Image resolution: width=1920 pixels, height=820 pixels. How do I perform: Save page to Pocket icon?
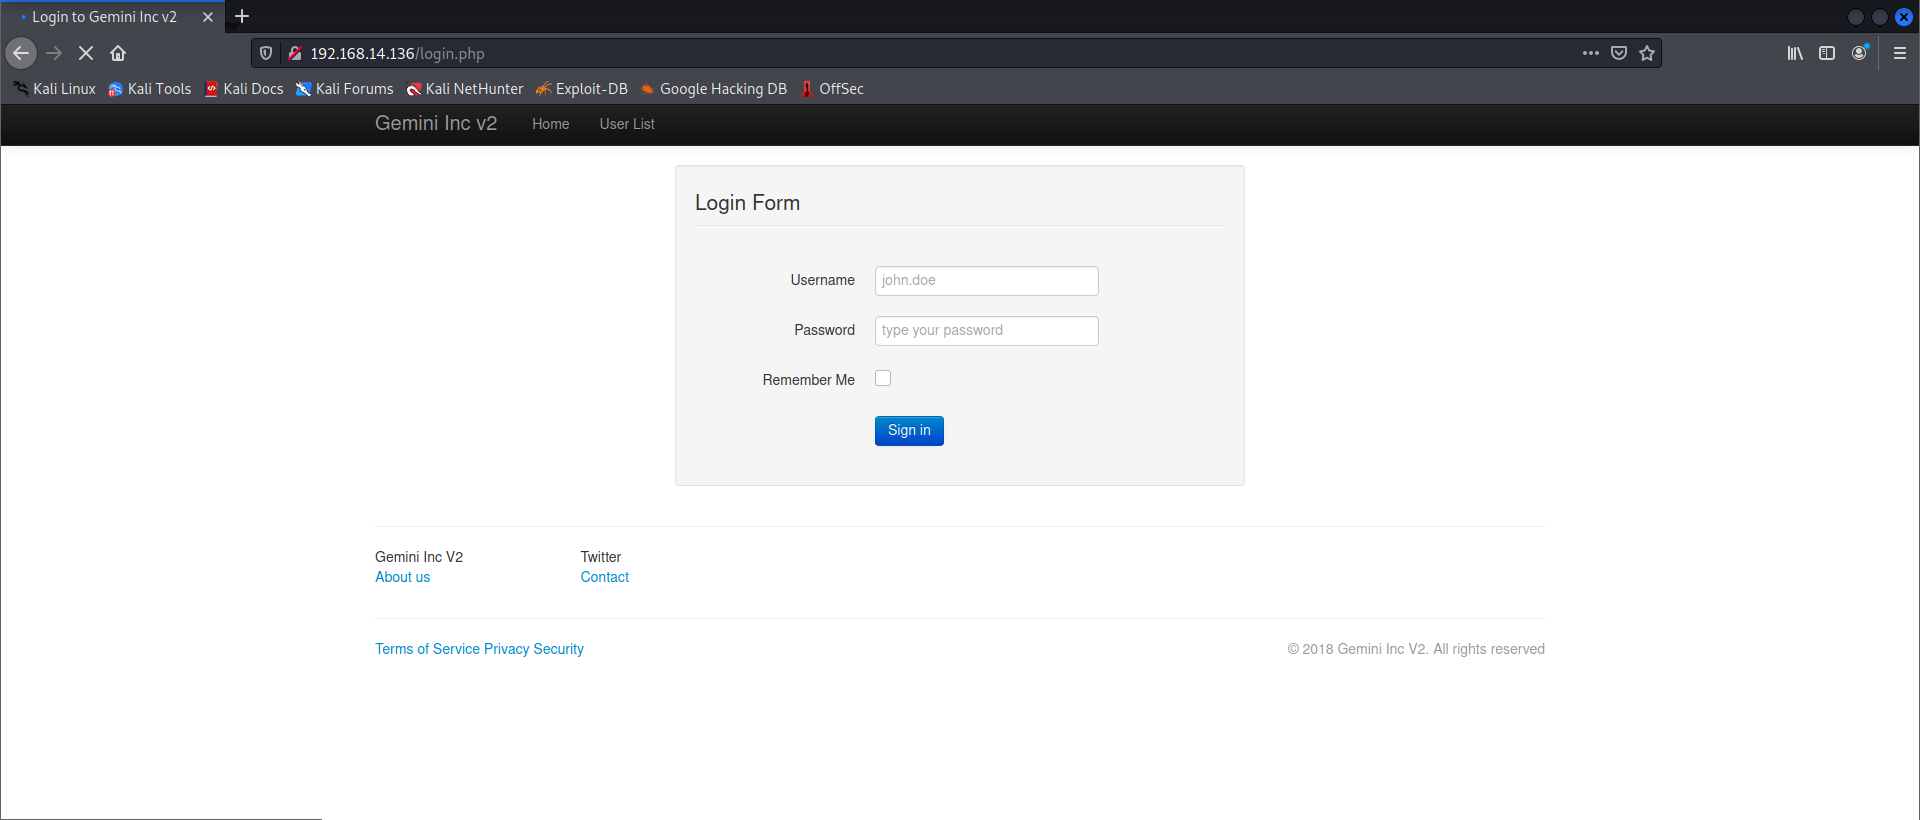pyautogui.click(x=1619, y=53)
